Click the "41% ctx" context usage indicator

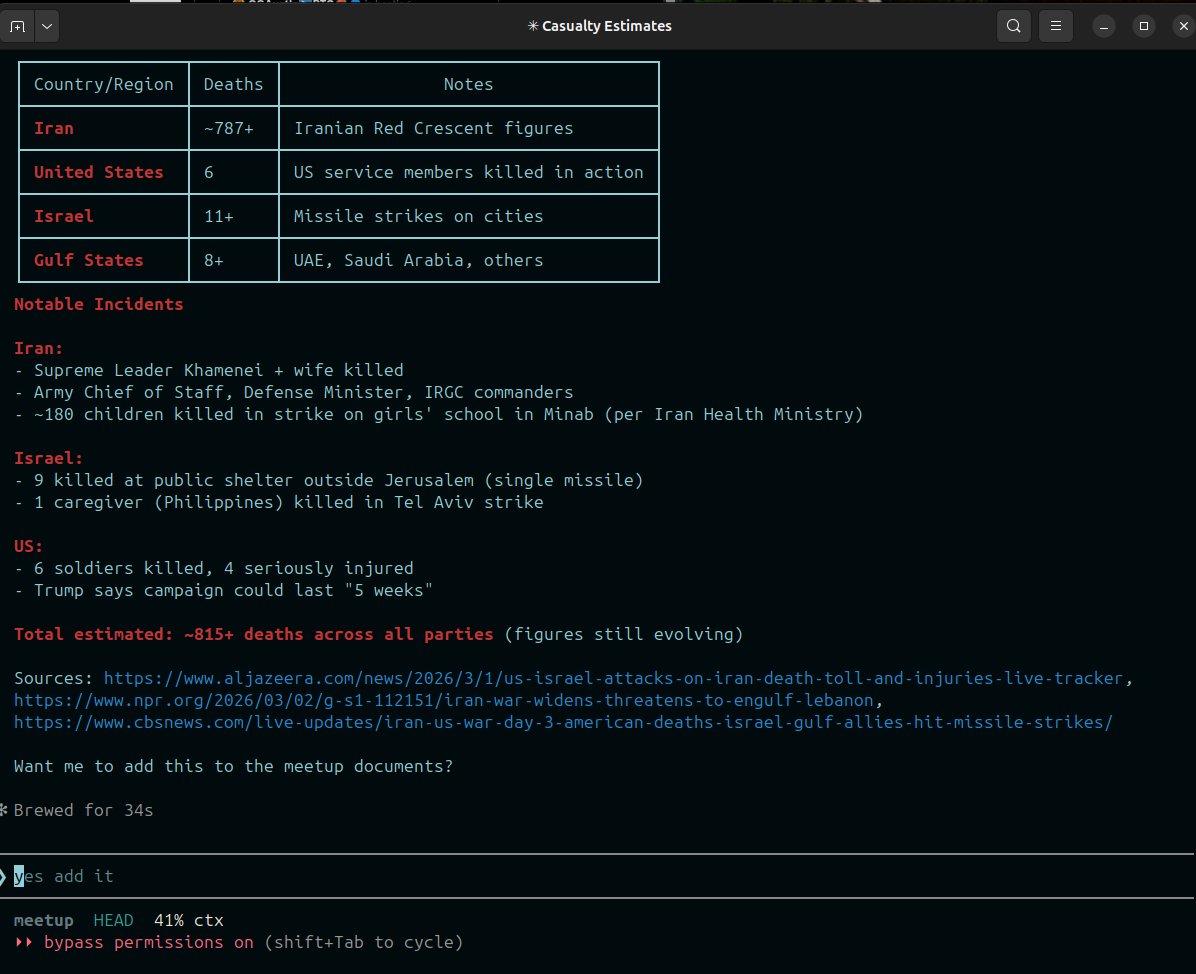point(188,921)
